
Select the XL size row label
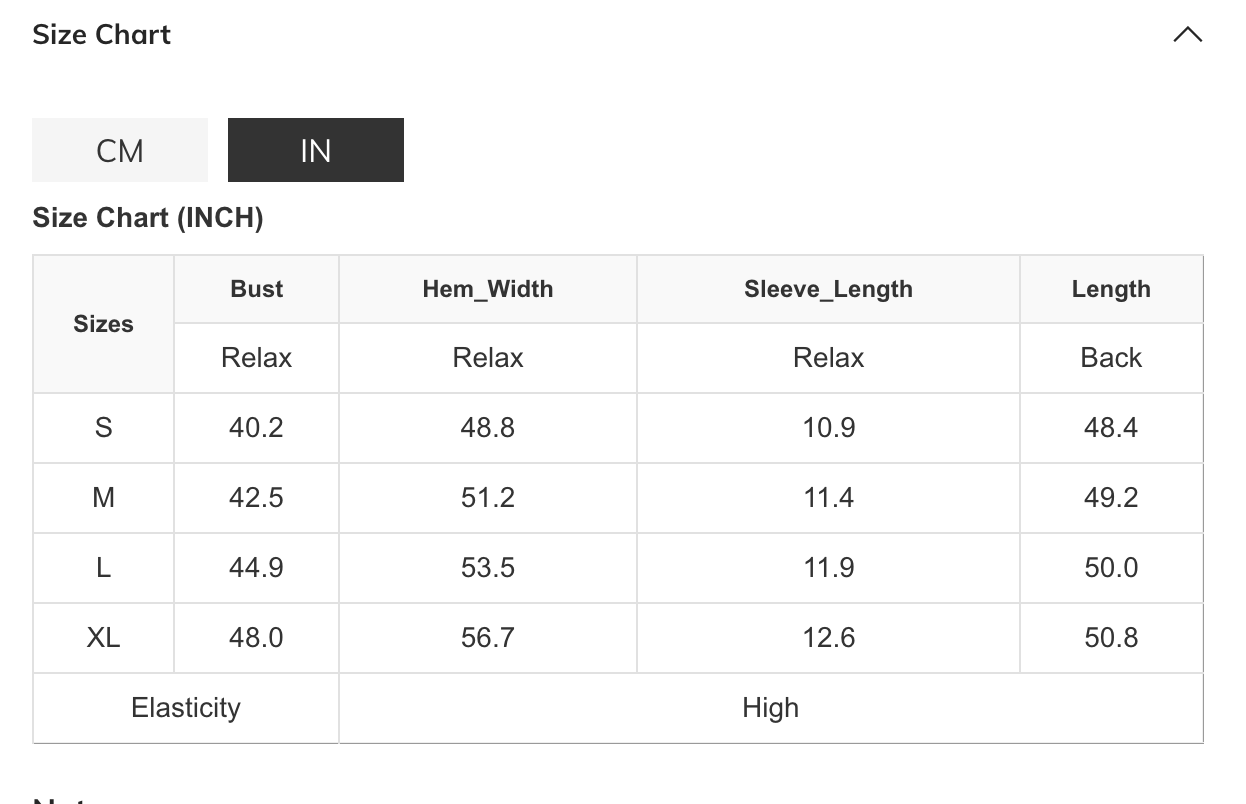click(103, 638)
